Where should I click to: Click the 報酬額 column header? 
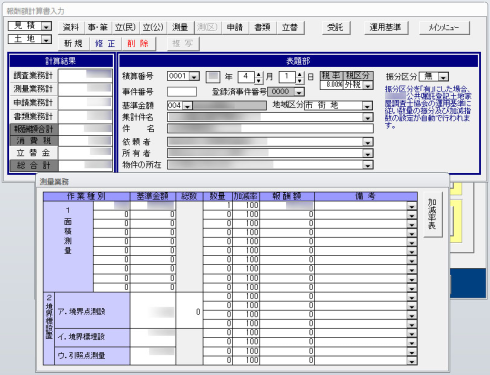point(287,196)
